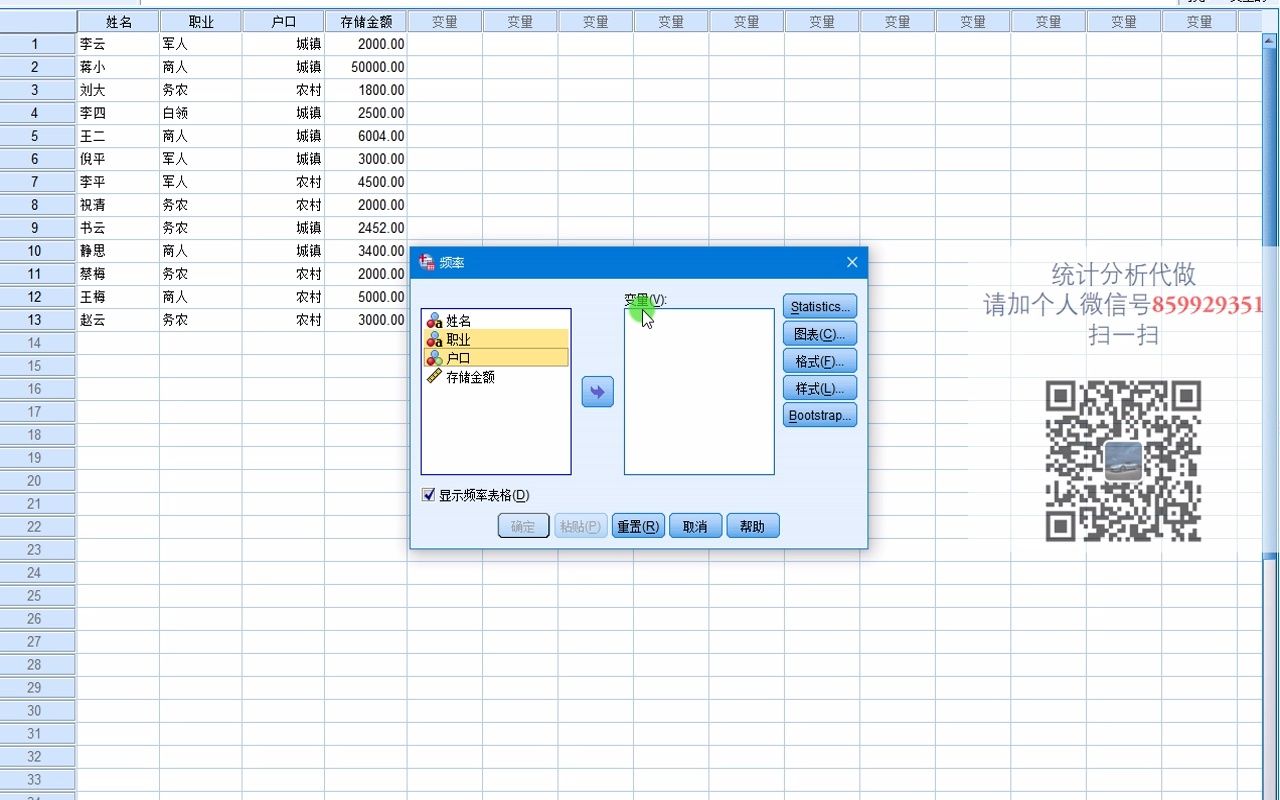
Task: Select row header 7
Action: (37, 182)
